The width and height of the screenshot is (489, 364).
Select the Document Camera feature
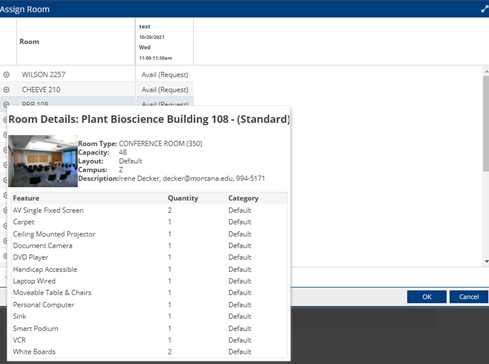tap(149, 246)
